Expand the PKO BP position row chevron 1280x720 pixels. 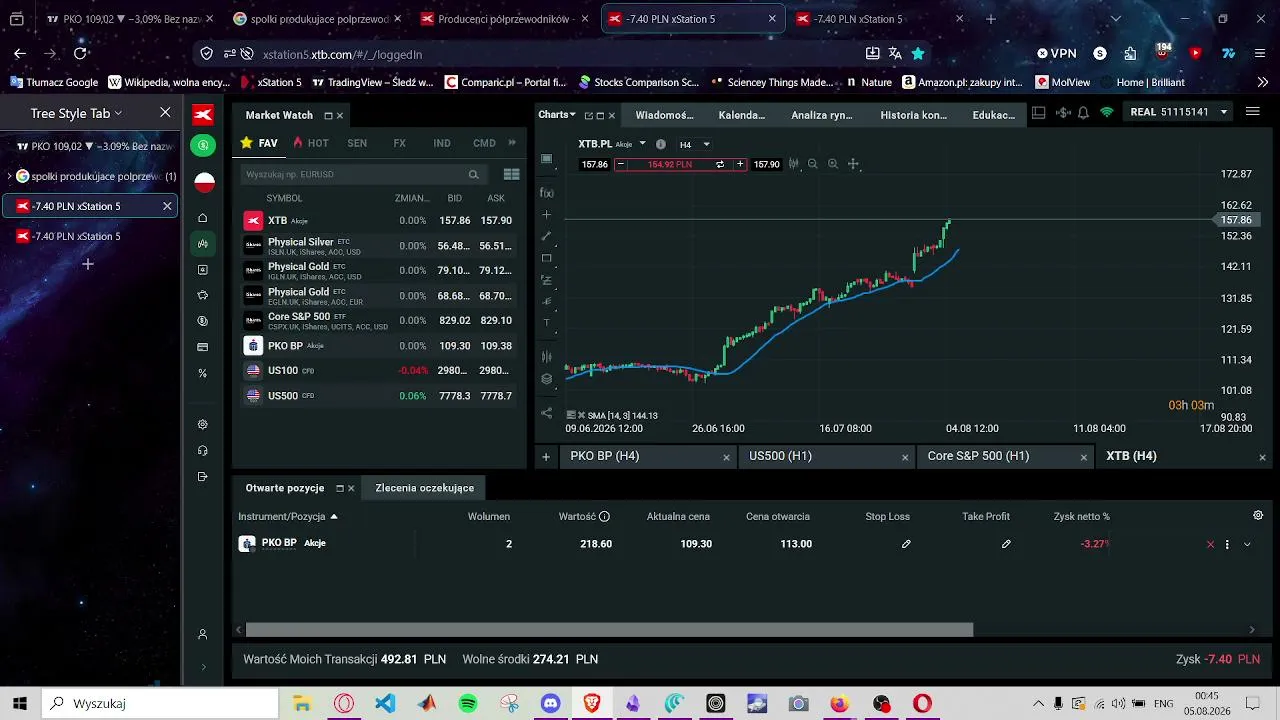[1247, 544]
